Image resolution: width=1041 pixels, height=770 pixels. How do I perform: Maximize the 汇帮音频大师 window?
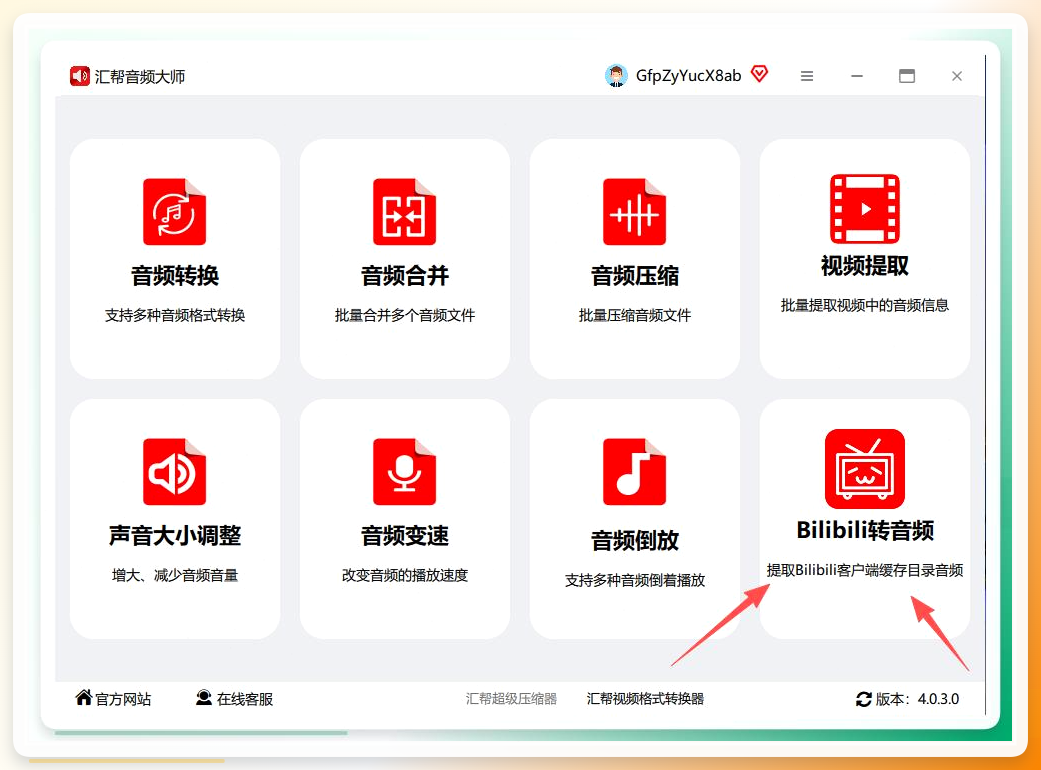click(907, 76)
